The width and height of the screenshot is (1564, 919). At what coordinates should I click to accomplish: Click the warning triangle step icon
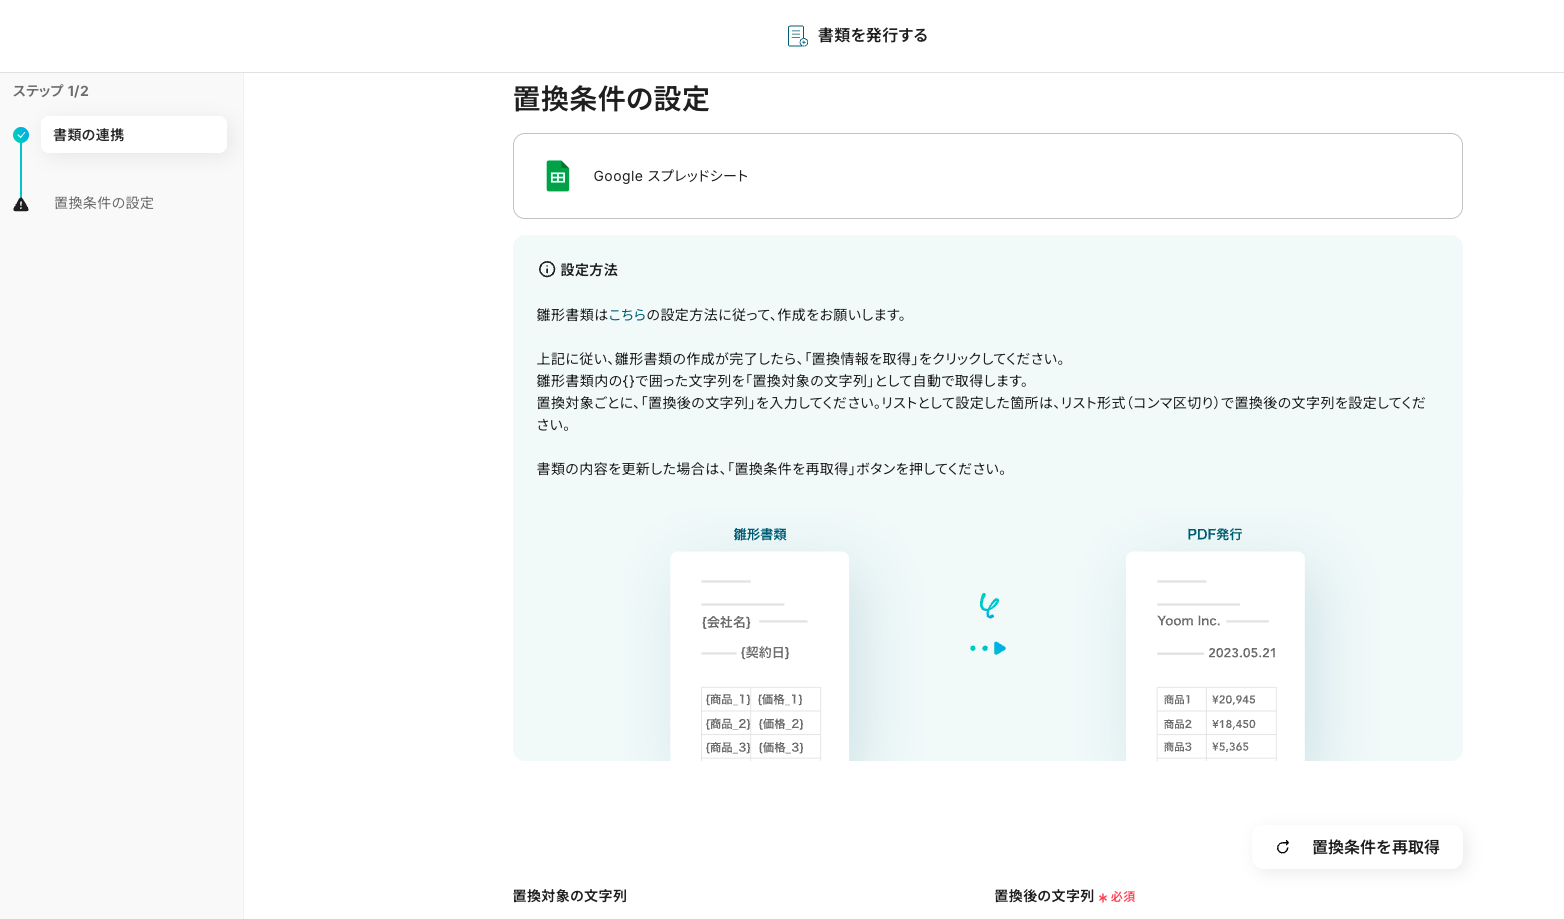21,204
